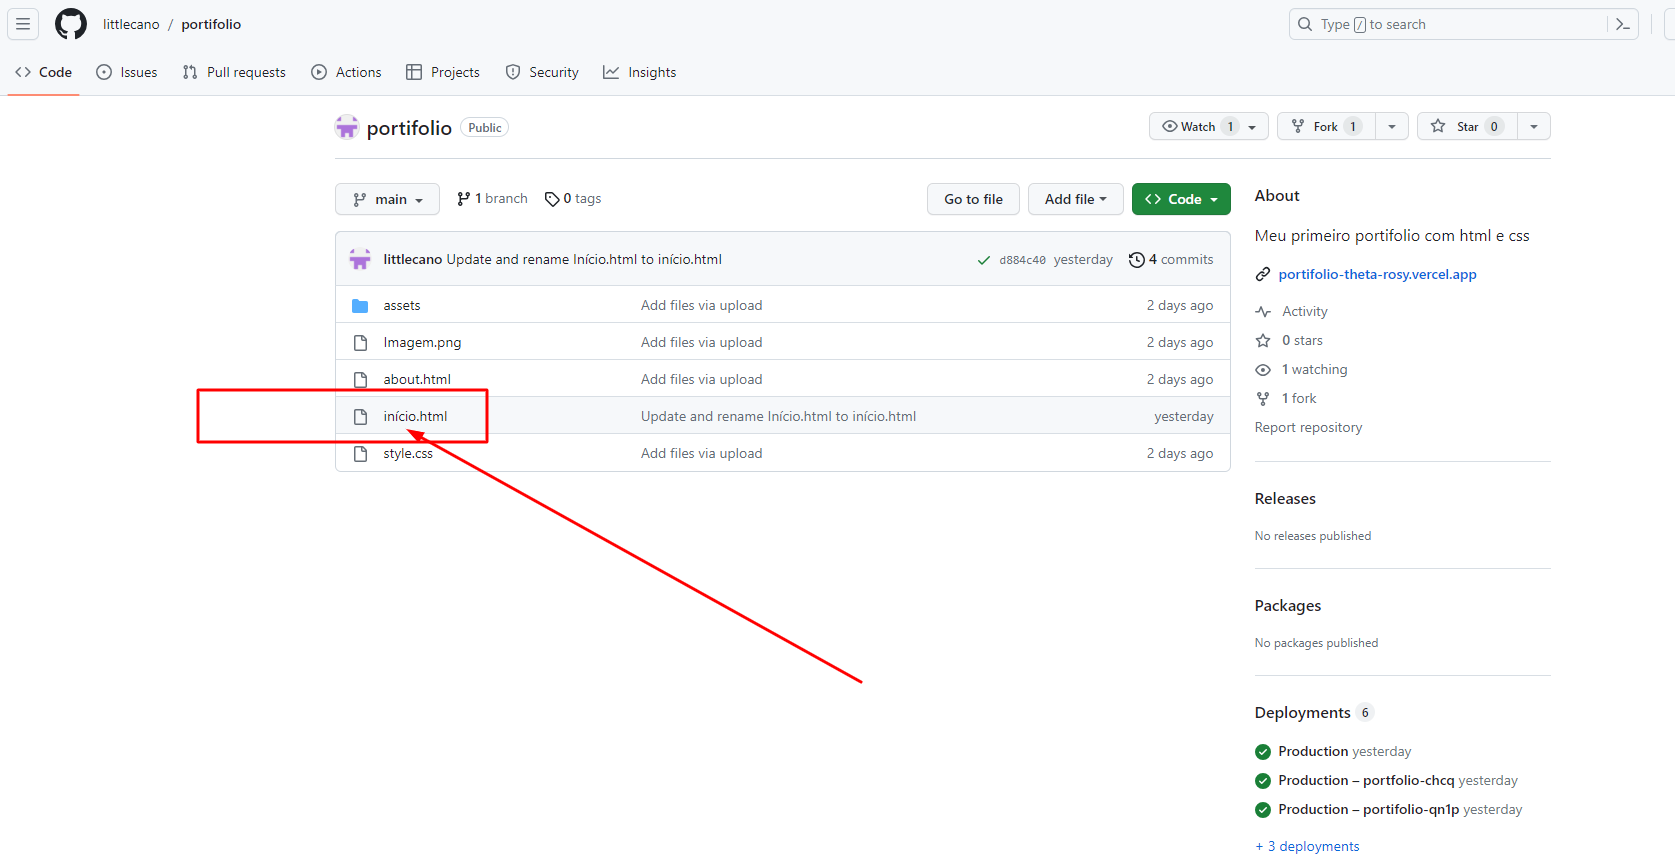Open the Imagem.png file
This screenshot has height=868, width=1675.
pyautogui.click(x=422, y=342)
